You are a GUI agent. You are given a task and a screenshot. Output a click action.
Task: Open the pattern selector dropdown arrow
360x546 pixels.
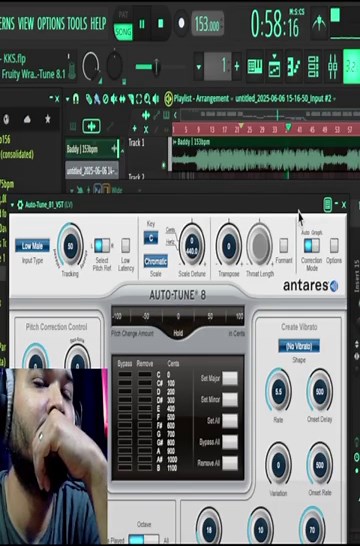[199, 66]
